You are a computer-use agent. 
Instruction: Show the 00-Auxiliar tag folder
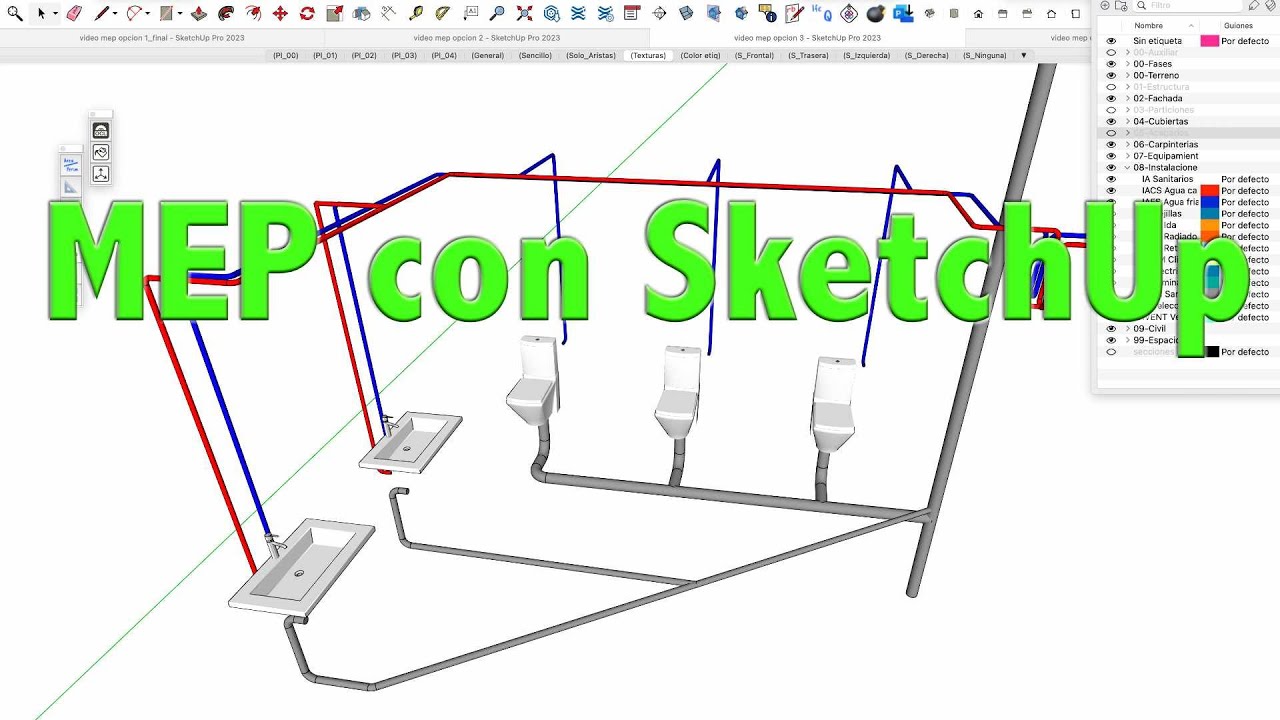coord(1111,52)
